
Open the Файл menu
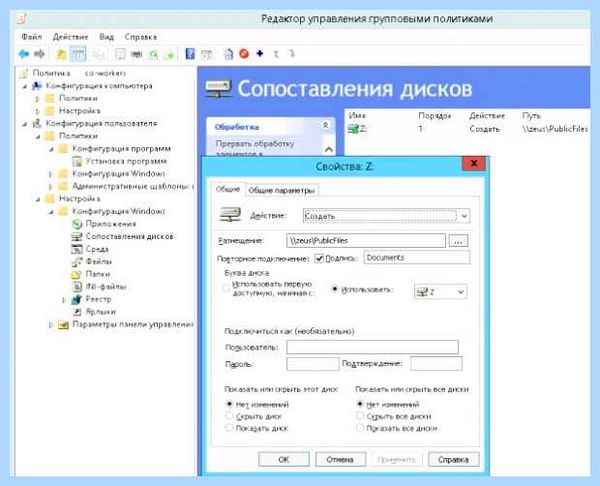click(x=31, y=37)
